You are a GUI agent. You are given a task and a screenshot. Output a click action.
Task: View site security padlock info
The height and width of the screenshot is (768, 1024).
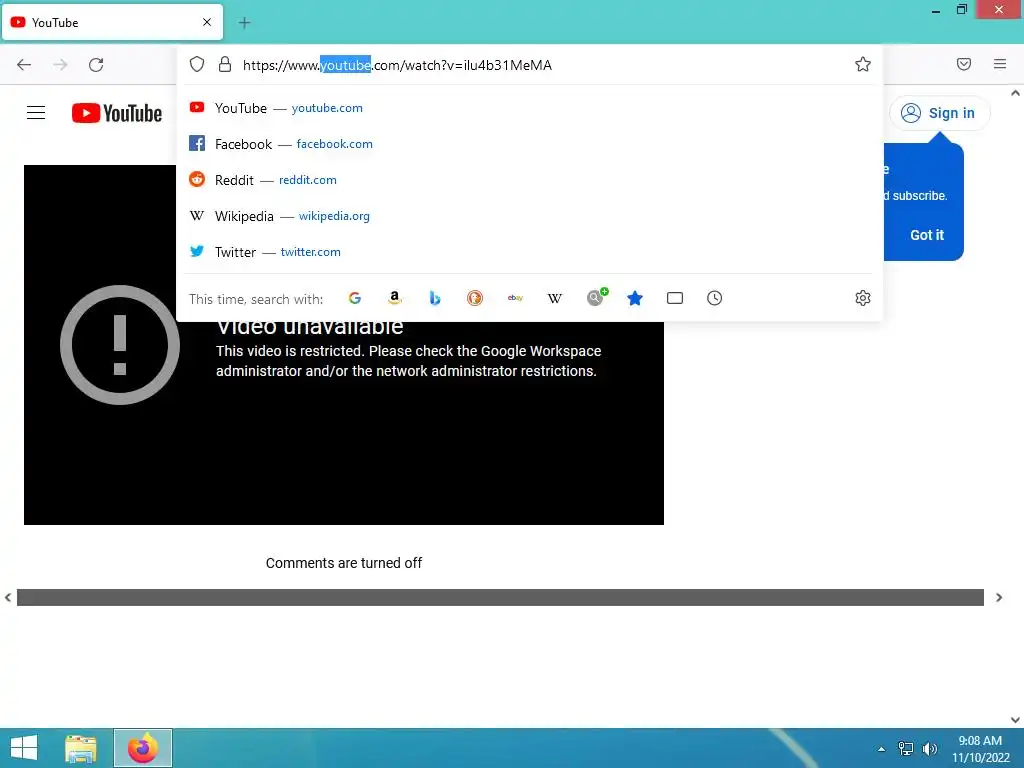coord(225,64)
